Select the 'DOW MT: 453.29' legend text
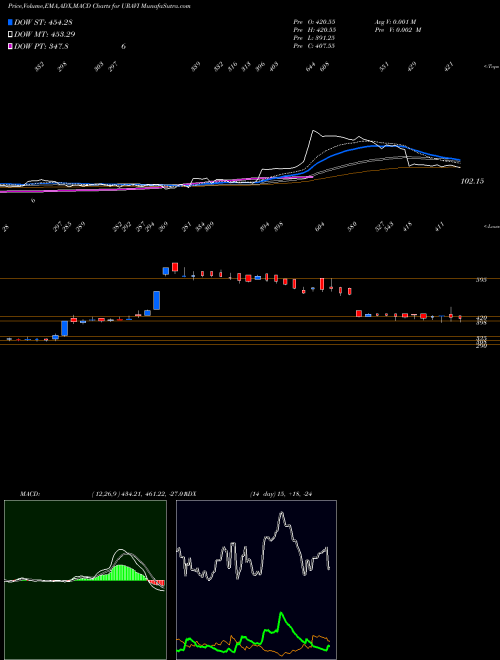The image size is (500, 660). pos(45,34)
